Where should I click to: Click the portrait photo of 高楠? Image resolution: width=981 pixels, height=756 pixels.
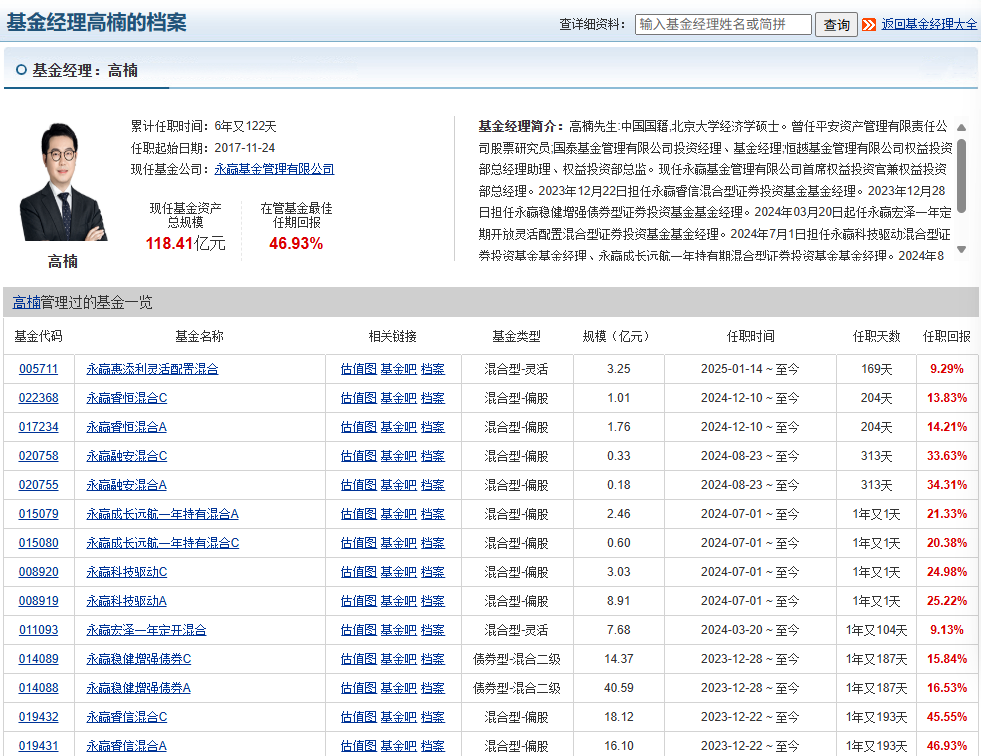pos(63,181)
